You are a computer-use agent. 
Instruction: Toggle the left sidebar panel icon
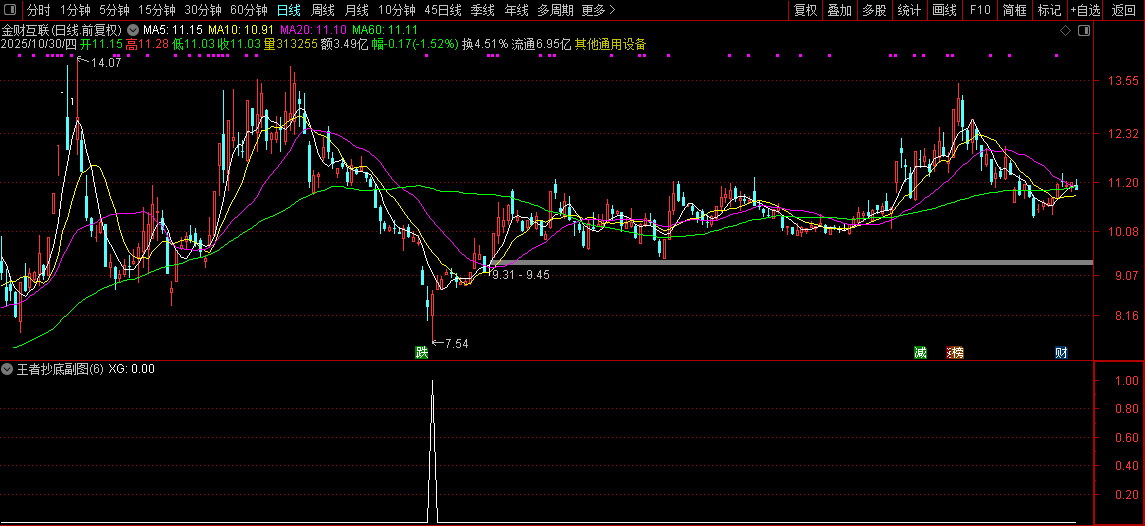(10, 10)
